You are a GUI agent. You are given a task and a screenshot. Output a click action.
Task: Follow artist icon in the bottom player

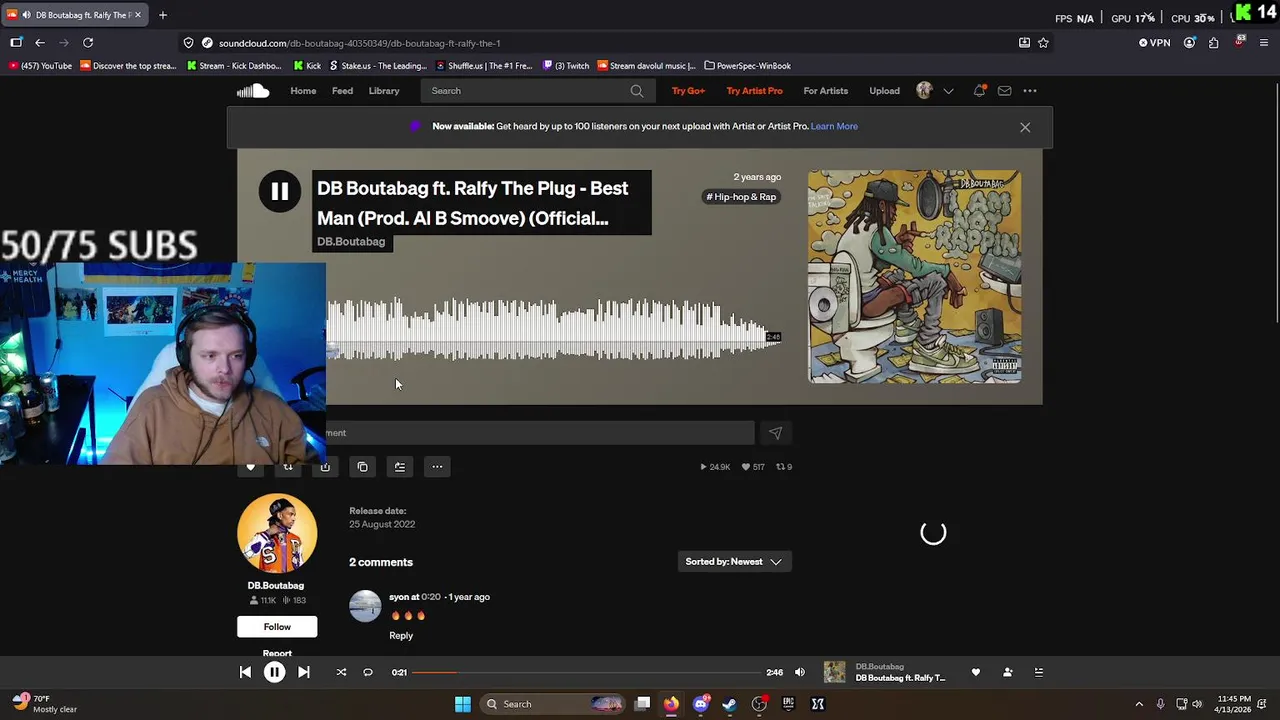pyautogui.click(x=1007, y=673)
